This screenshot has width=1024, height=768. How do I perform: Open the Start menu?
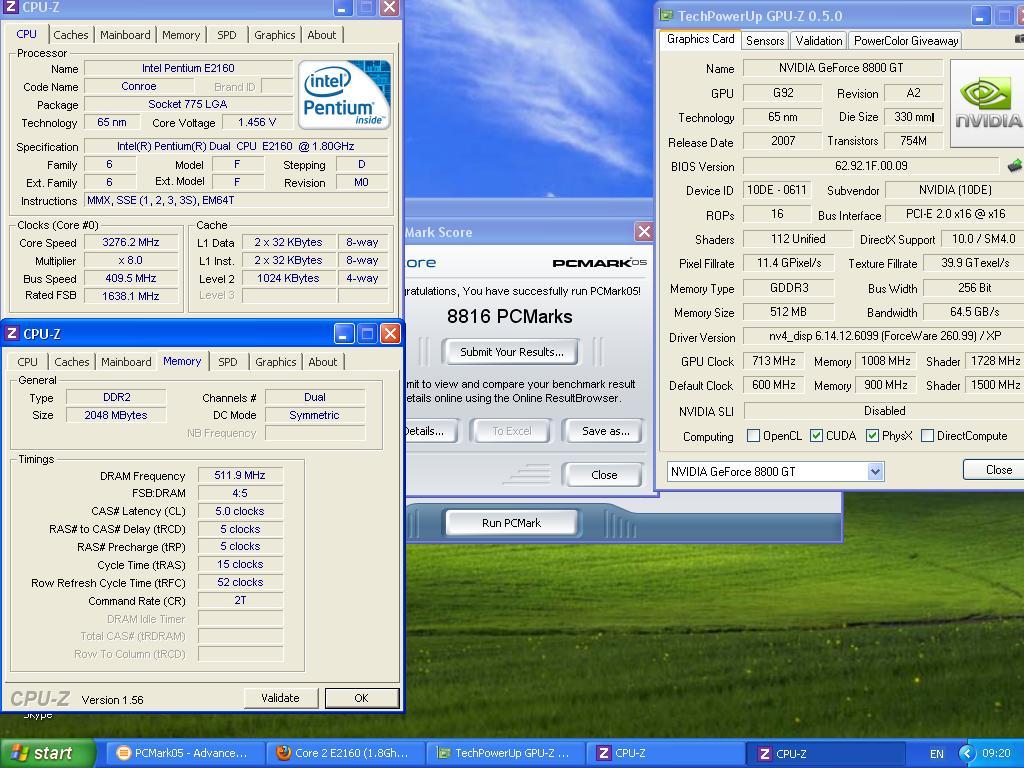point(47,753)
